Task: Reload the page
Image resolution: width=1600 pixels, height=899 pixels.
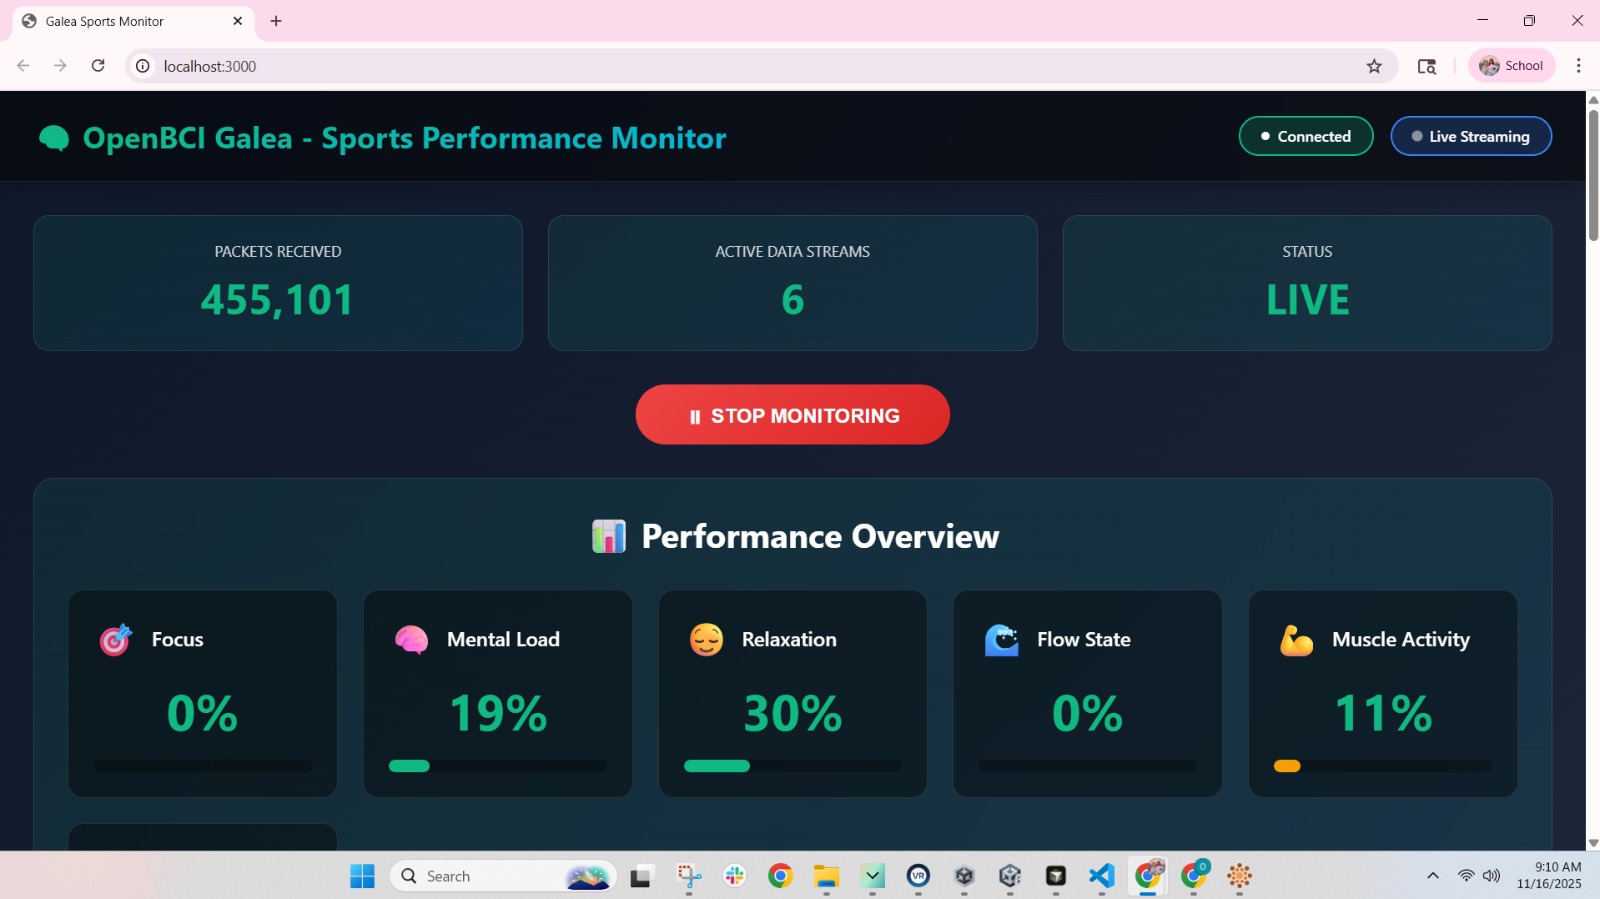Action: (x=98, y=66)
